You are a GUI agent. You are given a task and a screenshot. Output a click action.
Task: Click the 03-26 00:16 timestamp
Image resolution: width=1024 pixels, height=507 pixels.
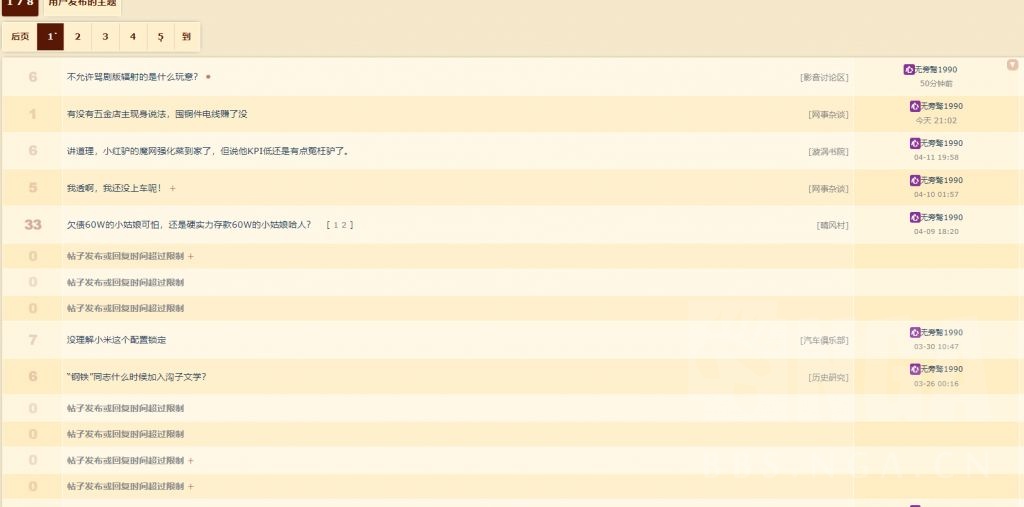click(x=936, y=384)
